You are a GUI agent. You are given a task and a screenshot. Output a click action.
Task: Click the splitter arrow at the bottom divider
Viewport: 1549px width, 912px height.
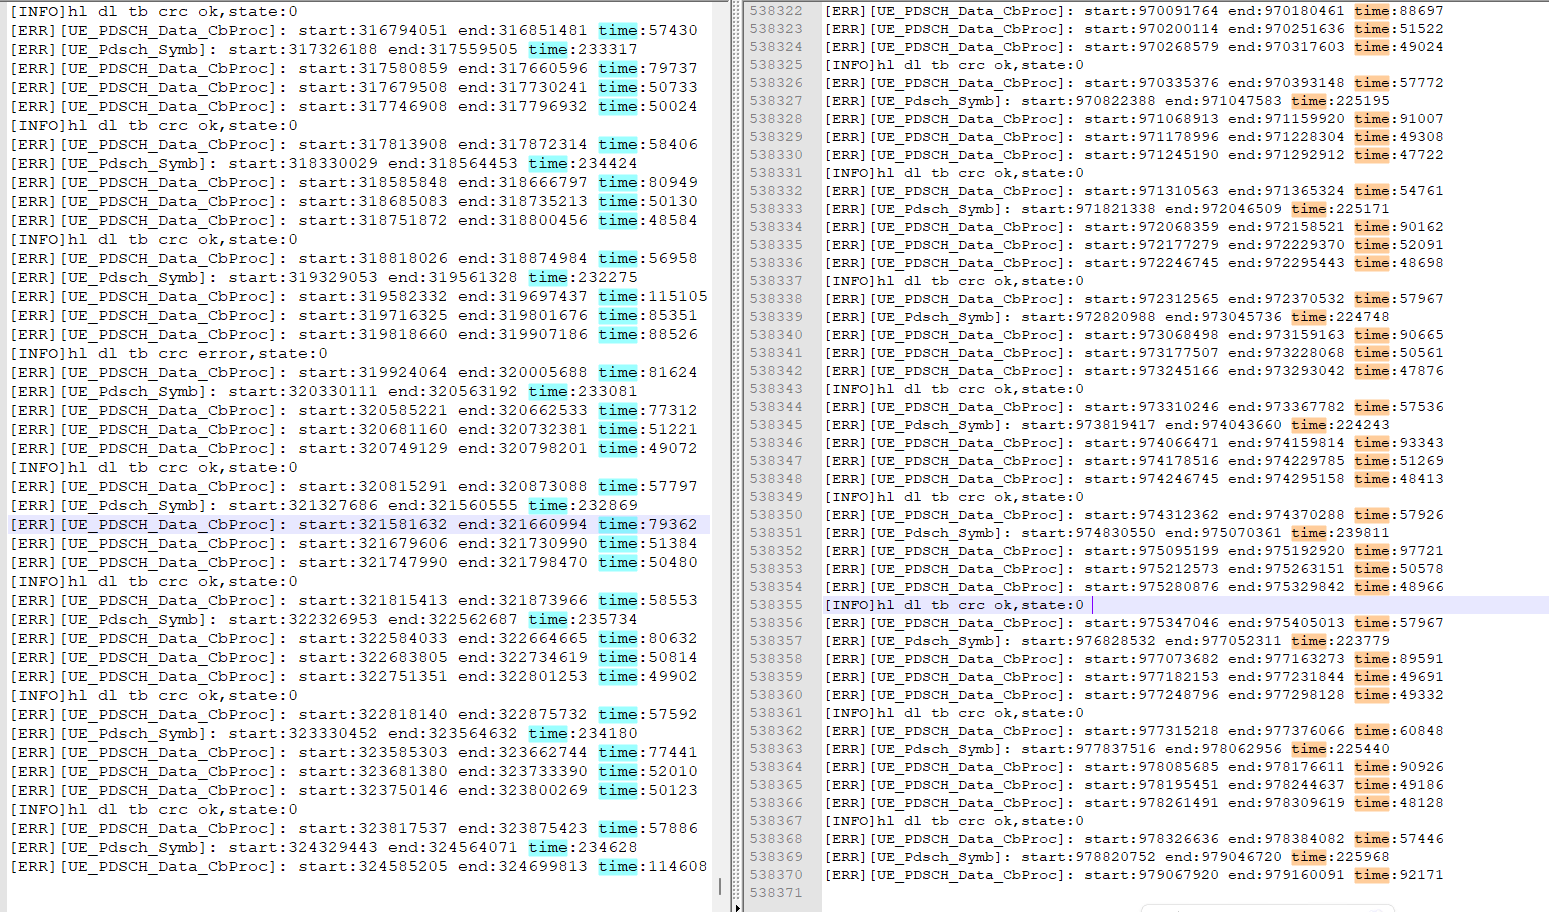coord(738,907)
